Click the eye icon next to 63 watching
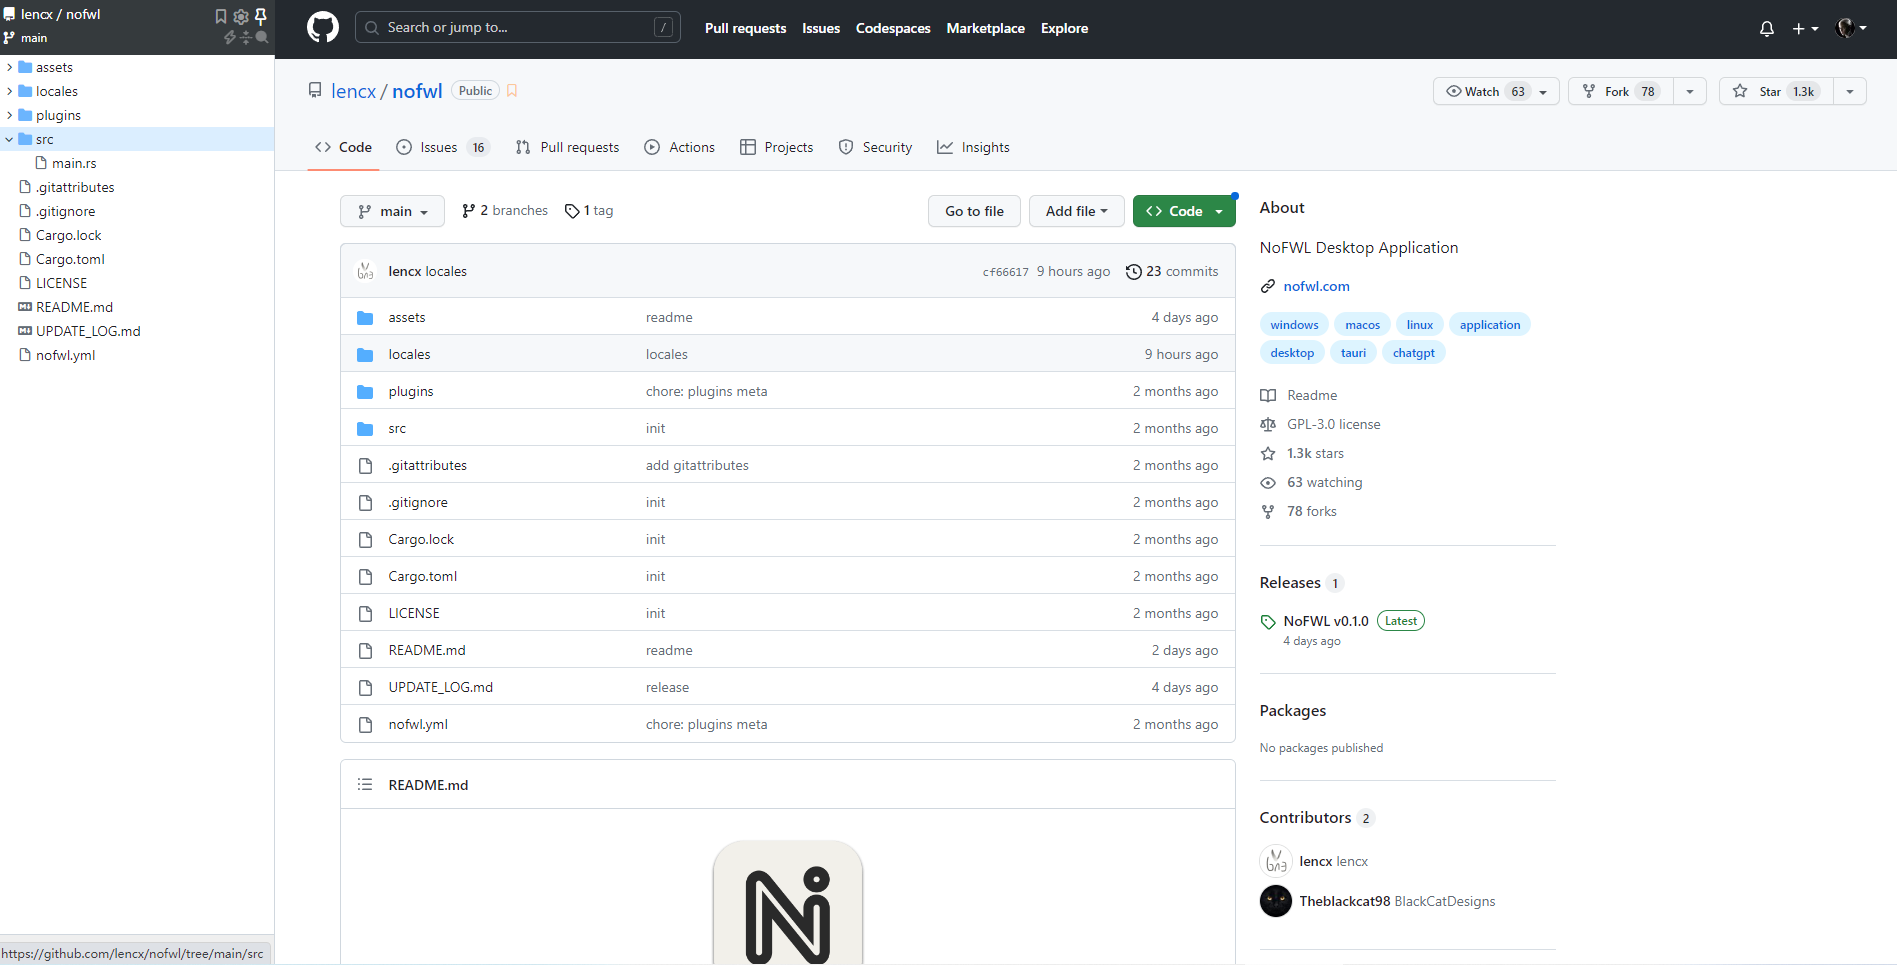 (1268, 483)
